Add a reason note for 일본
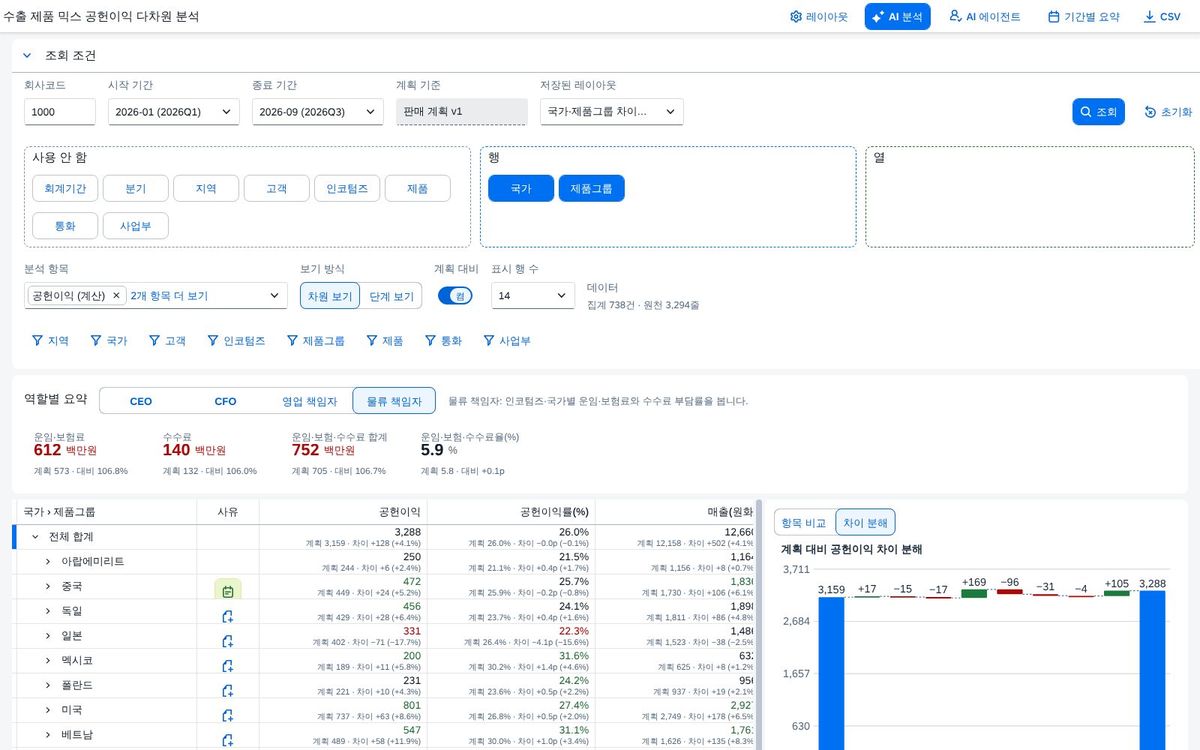The height and width of the screenshot is (750, 1200). [228, 641]
